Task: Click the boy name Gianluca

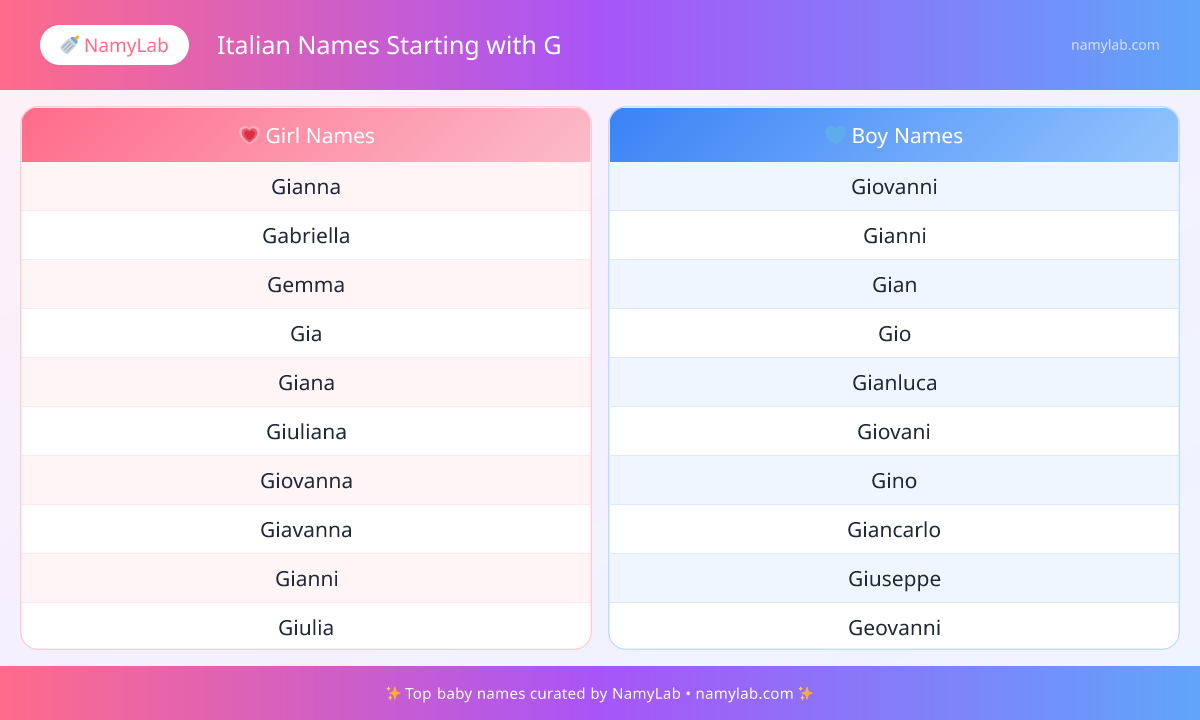Action: click(894, 383)
